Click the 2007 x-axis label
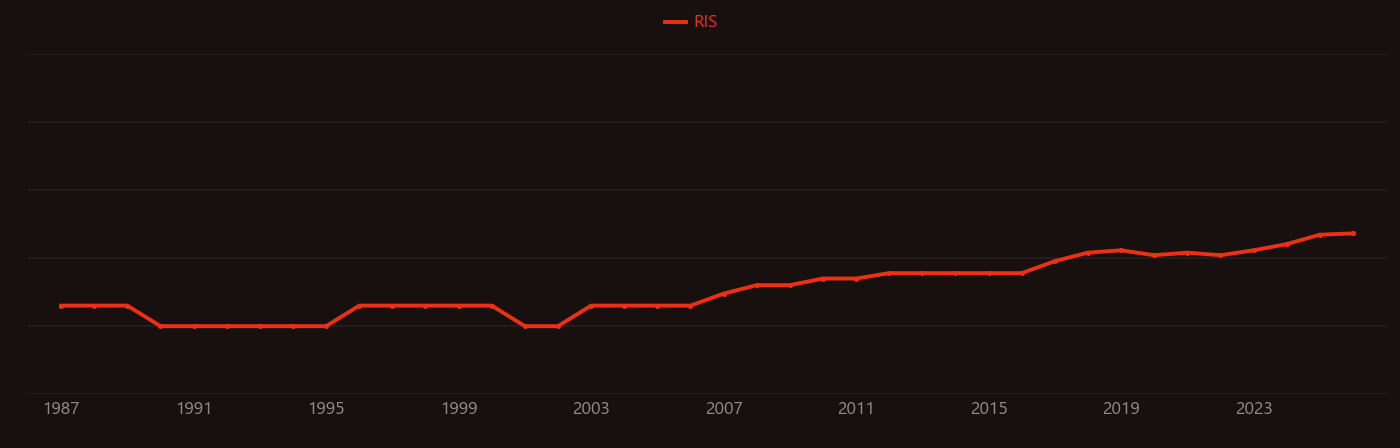The image size is (1400, 448). (724, 409)
